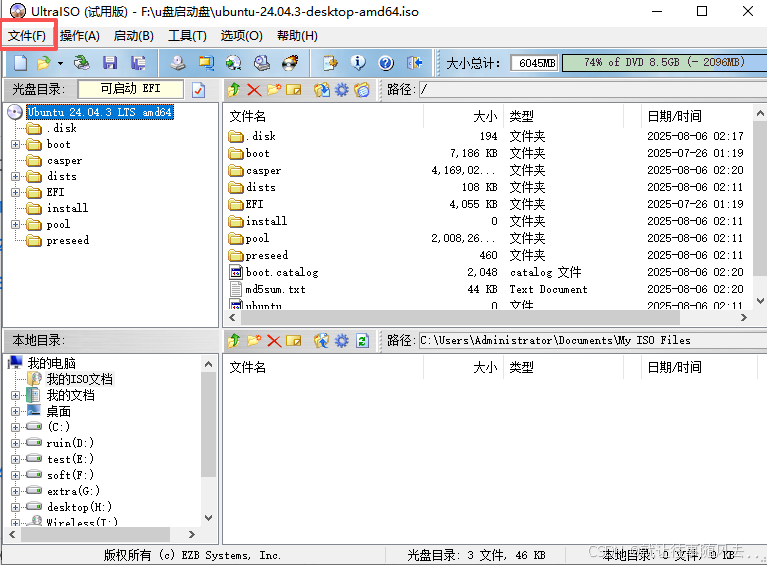This screenshot has width=767, height=565.
Task: Expand the (C:) drive node
Action: [16, 427]
